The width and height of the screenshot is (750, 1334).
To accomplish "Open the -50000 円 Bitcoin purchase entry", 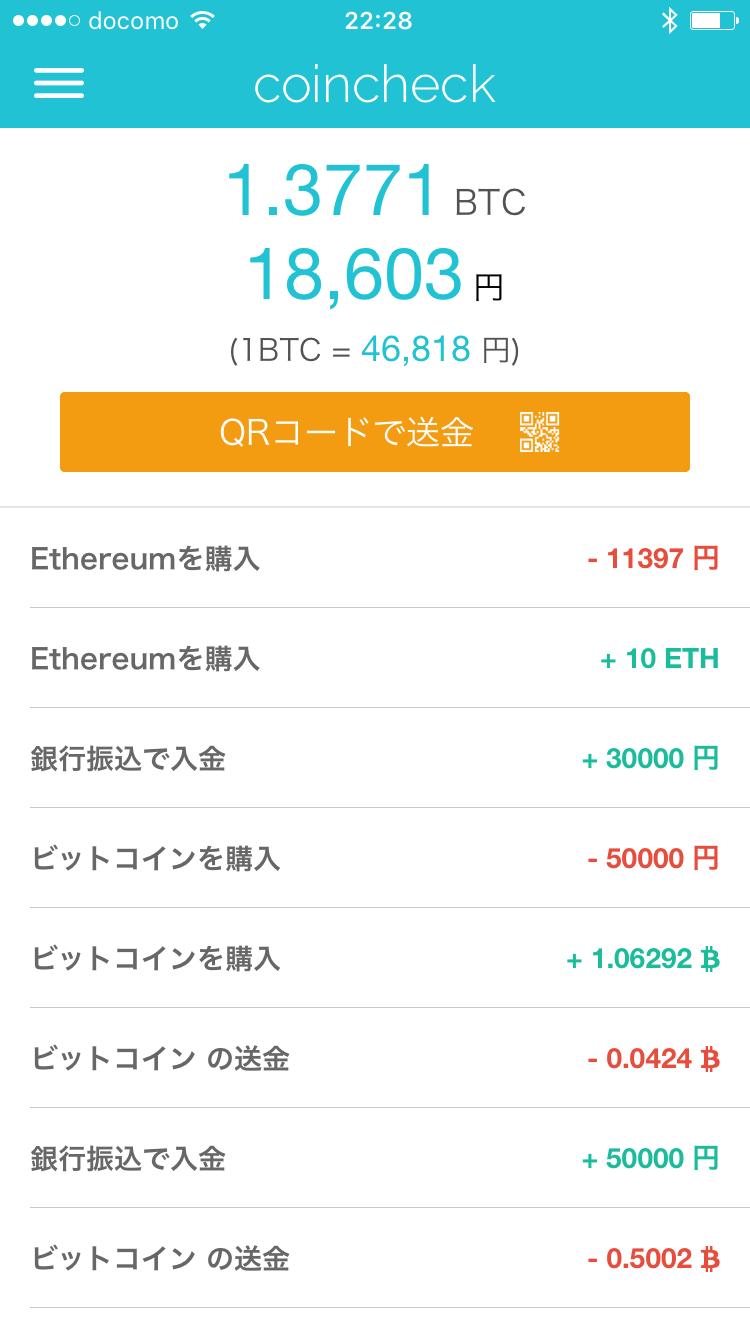I will [x=375, y=858].
